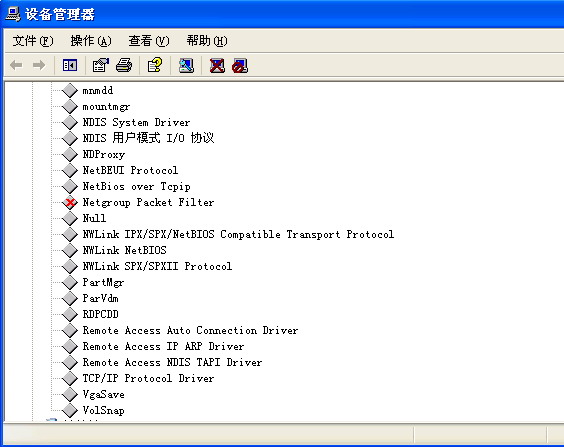The width and height of the screenshot is (564, 447).
Task: Click the Print toolbar icon
Action: tap(124, 65)
